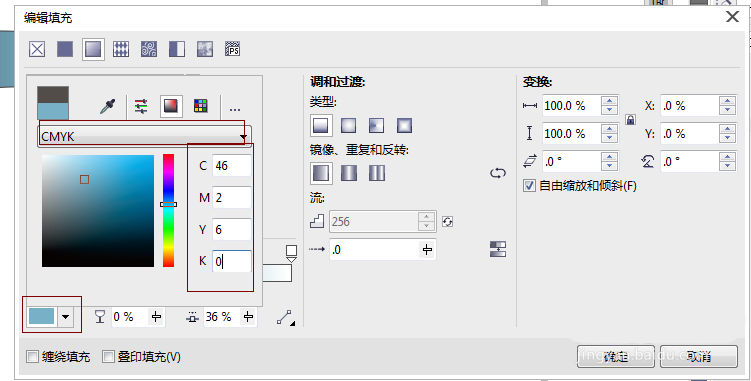Select the Uniform fill icon
The width and height of the screenshot is (751, 381).
click(x=65, y=49)
